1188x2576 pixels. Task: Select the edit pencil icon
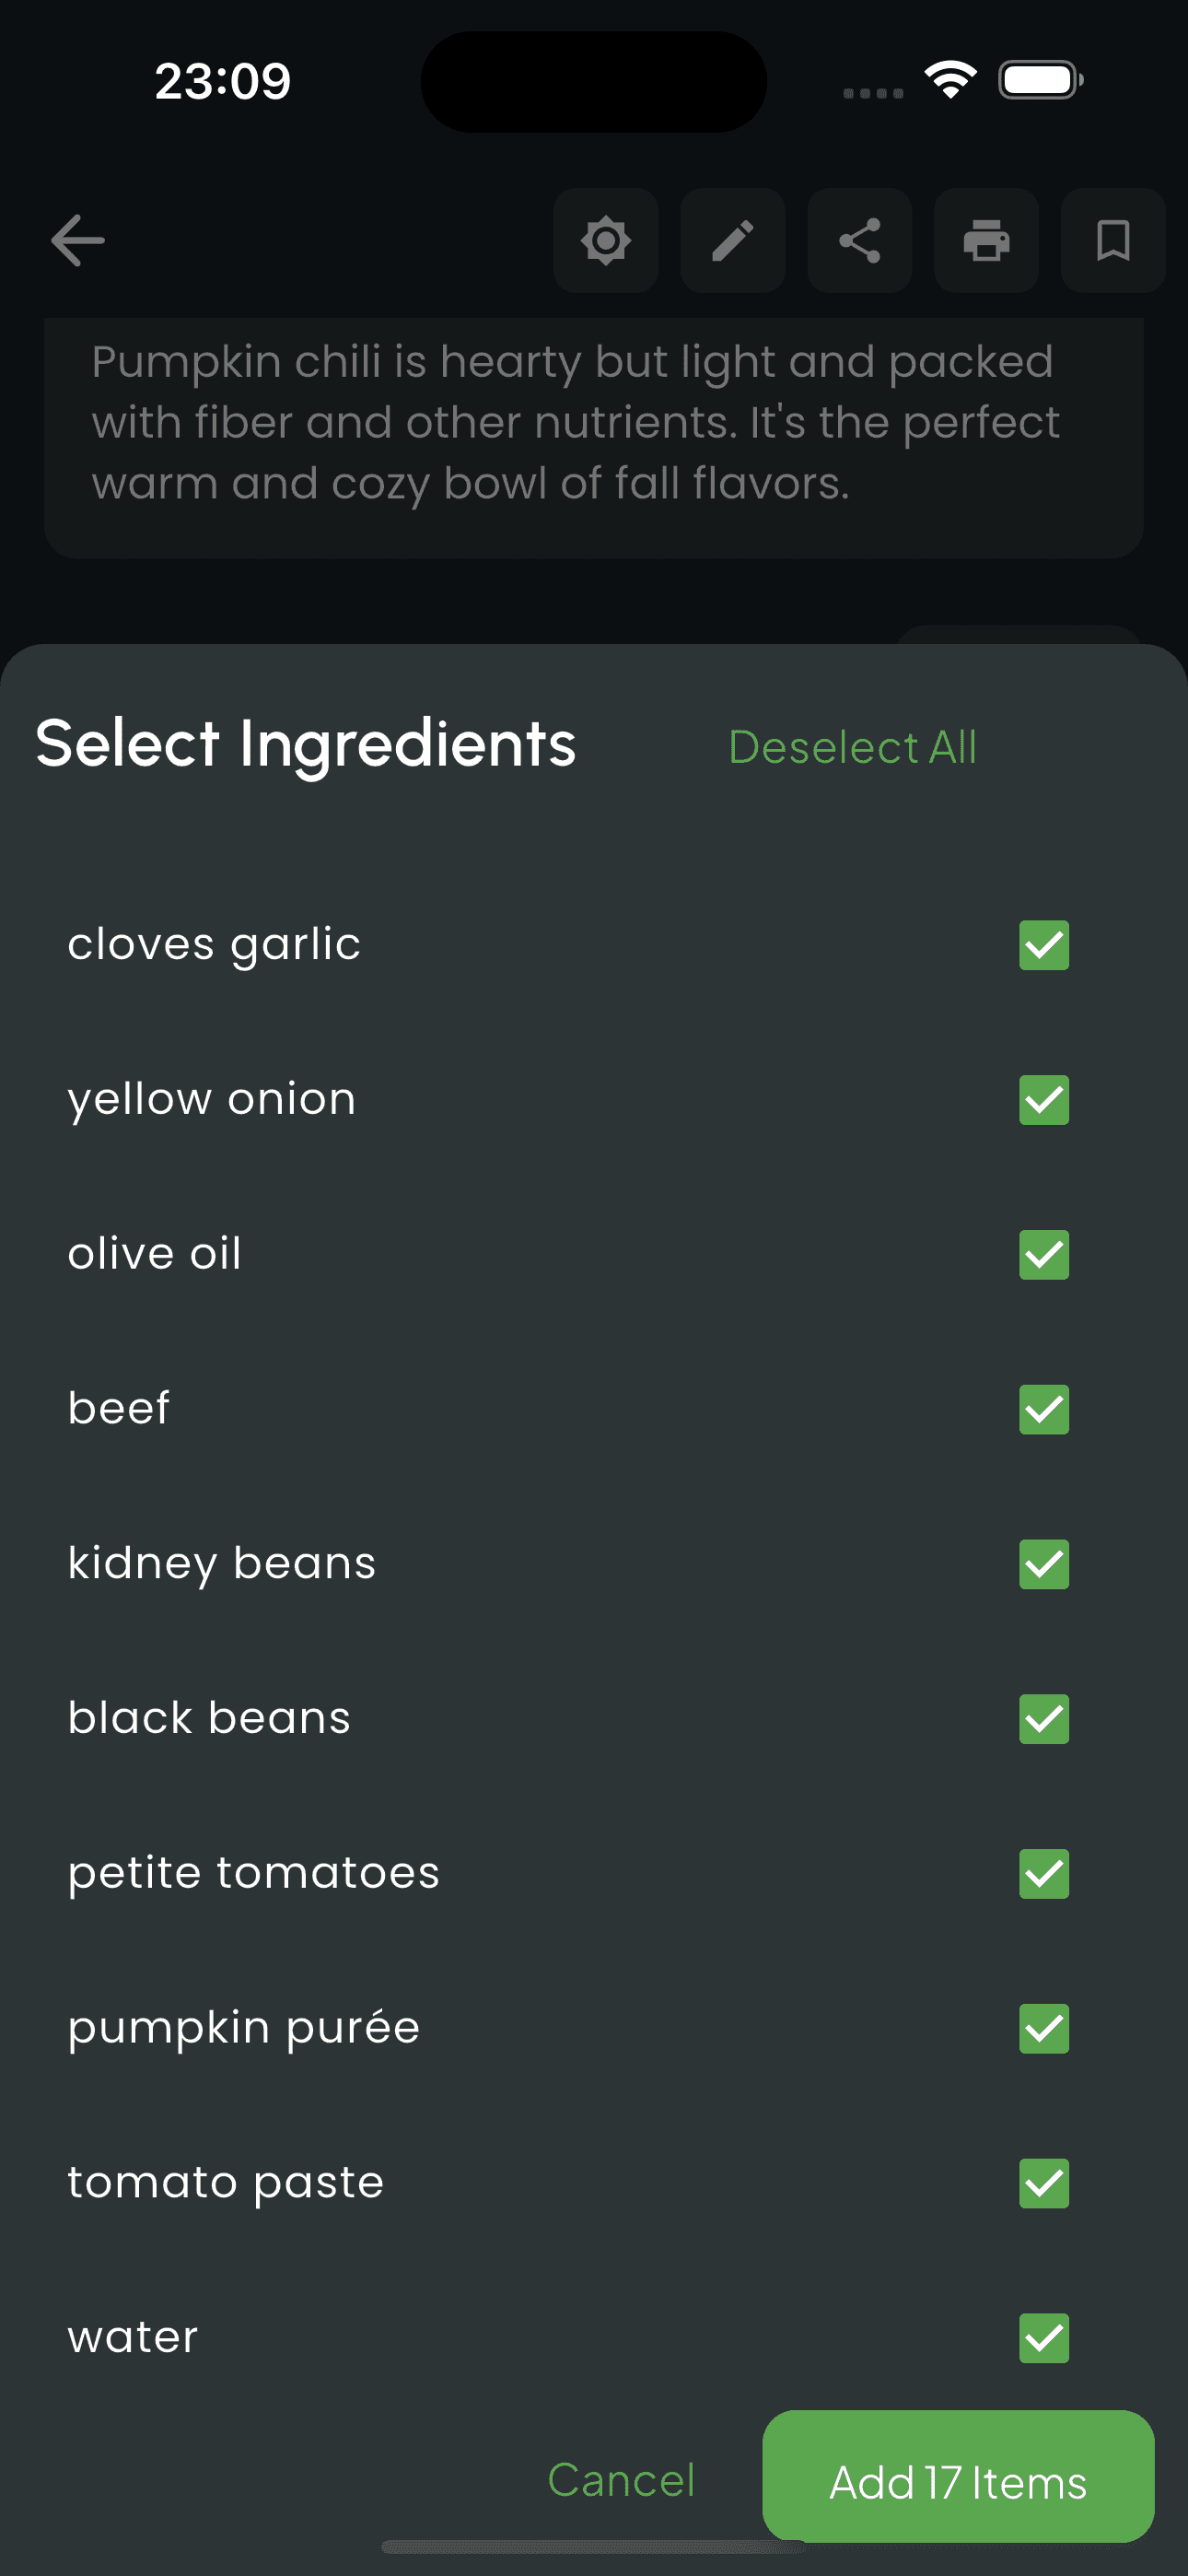(732, 240)
